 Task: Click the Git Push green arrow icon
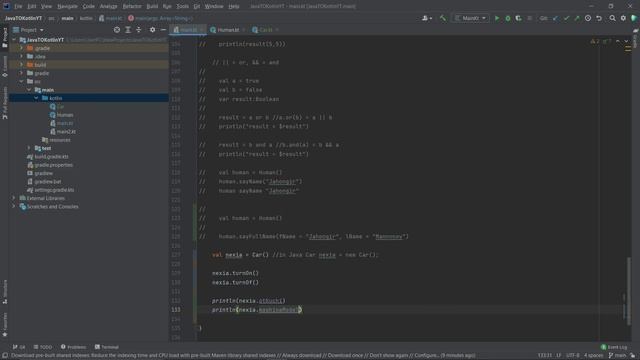(x=577, y=18)
